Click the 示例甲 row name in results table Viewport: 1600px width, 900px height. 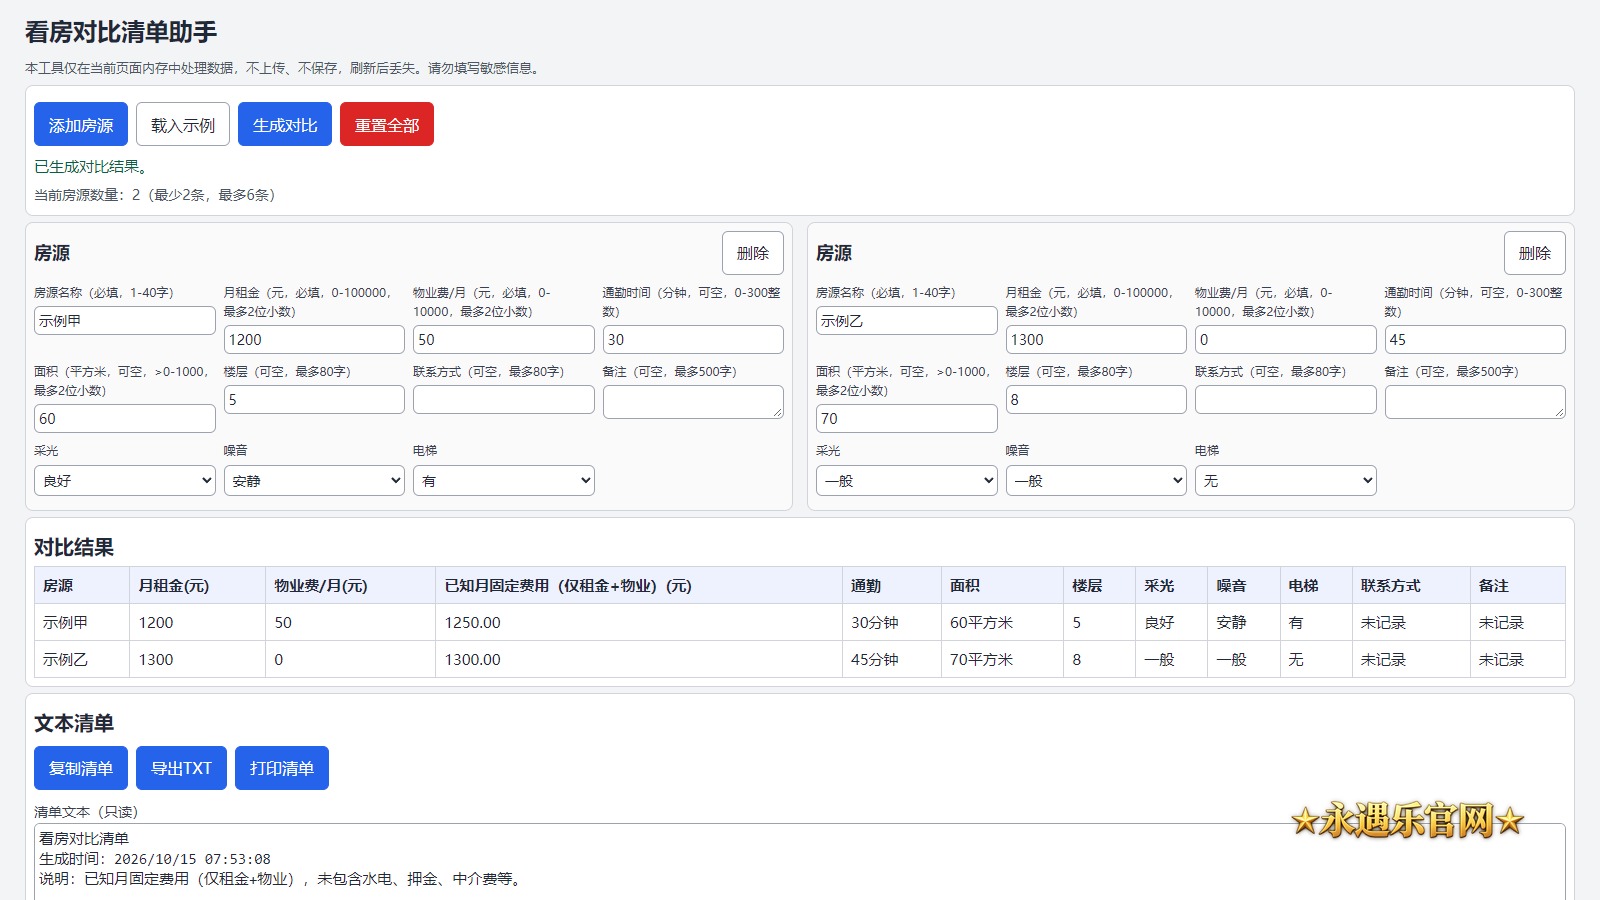[82, 622]
